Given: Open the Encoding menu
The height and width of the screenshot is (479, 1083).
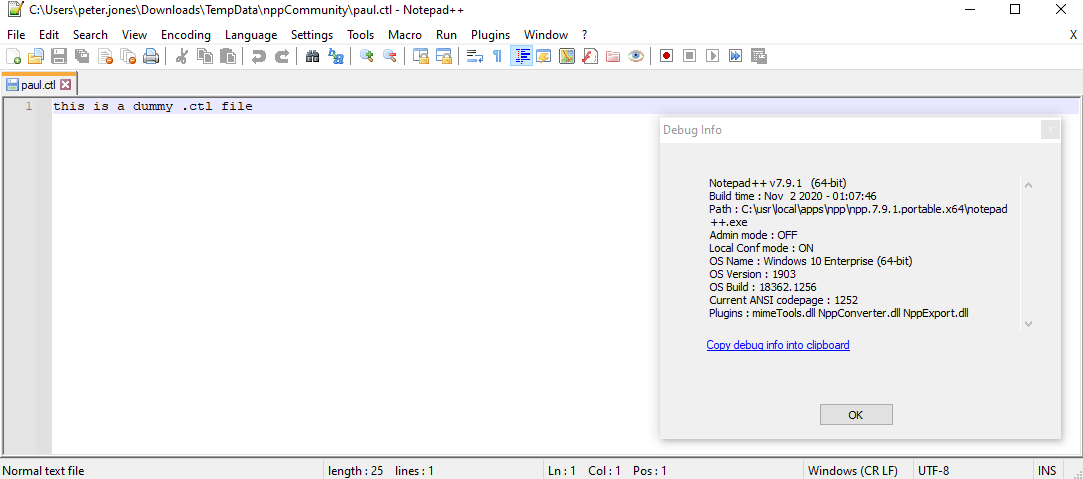Looking at the screenshot, I should point(186,35).
